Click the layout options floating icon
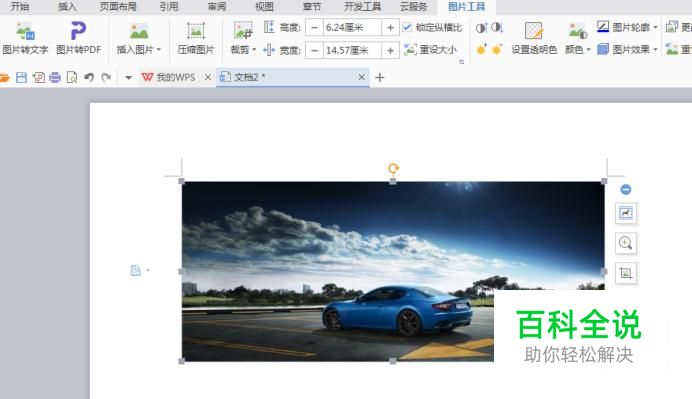This screenshot has width=692, height=399. (x=625, y=213)
